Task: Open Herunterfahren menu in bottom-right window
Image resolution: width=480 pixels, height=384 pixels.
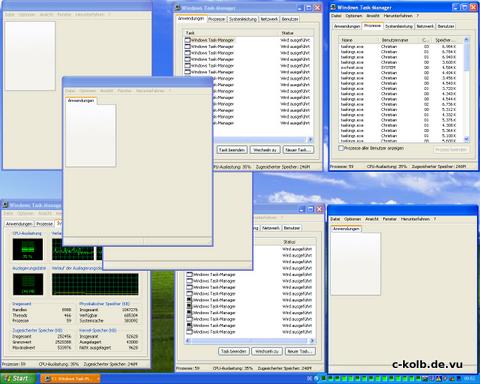Action: (415, 219)
